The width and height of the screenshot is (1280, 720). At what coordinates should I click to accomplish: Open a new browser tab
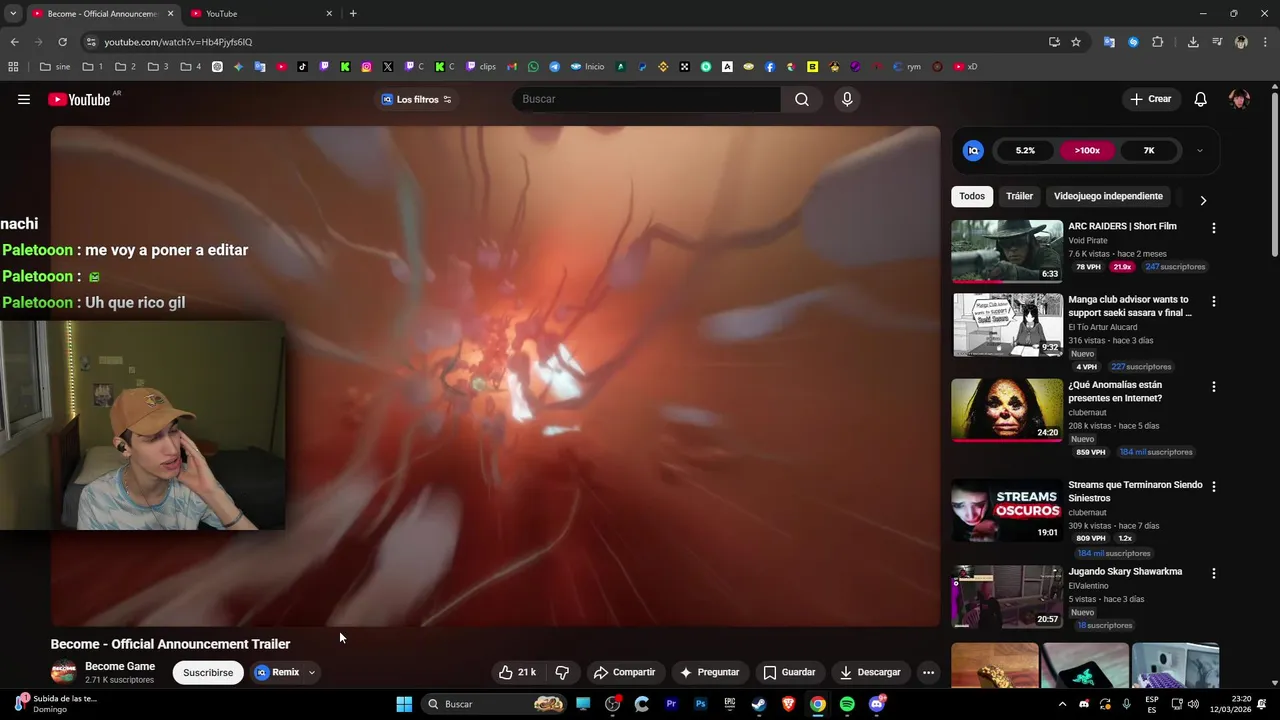353,13
